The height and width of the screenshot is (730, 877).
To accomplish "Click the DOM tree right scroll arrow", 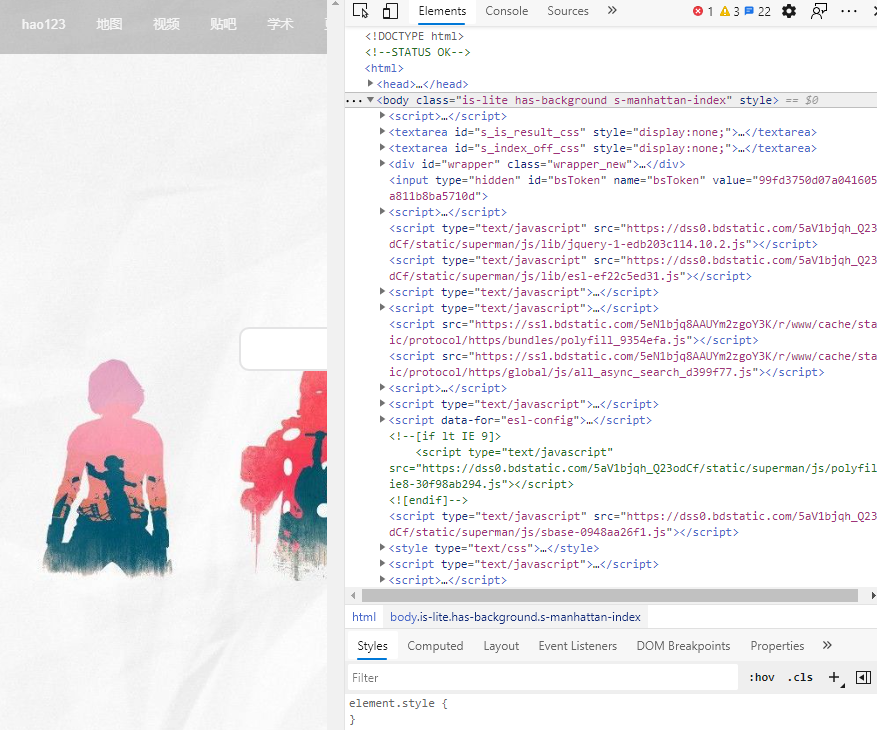I will click(x=872, y=595).
